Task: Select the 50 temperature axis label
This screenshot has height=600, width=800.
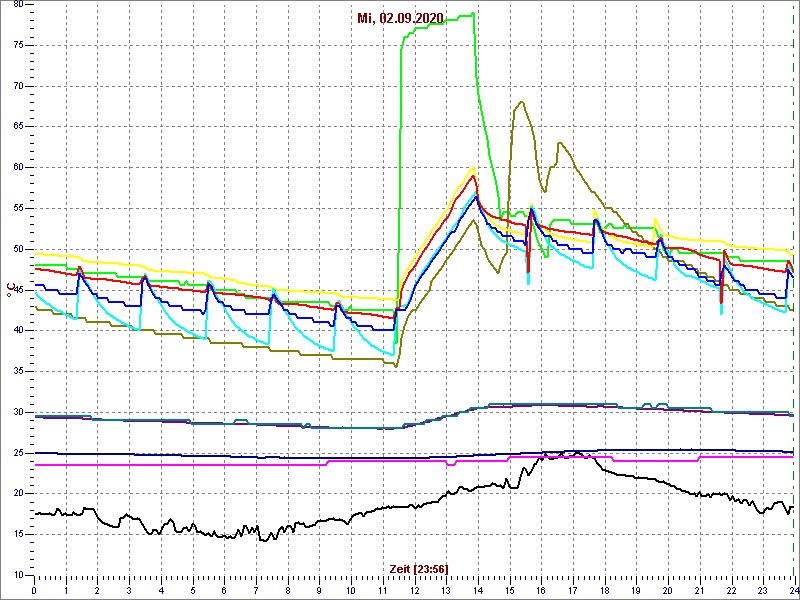Action: pyautogui.click(x=17, y=249)
